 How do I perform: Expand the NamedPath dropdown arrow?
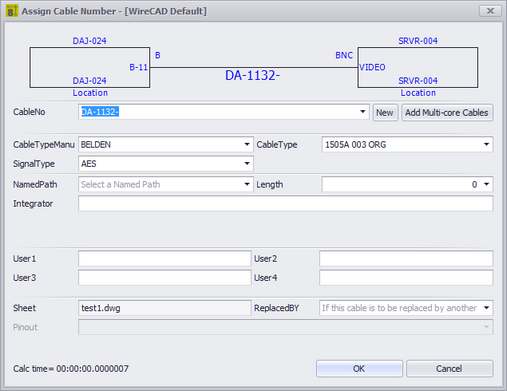(247, 184)
